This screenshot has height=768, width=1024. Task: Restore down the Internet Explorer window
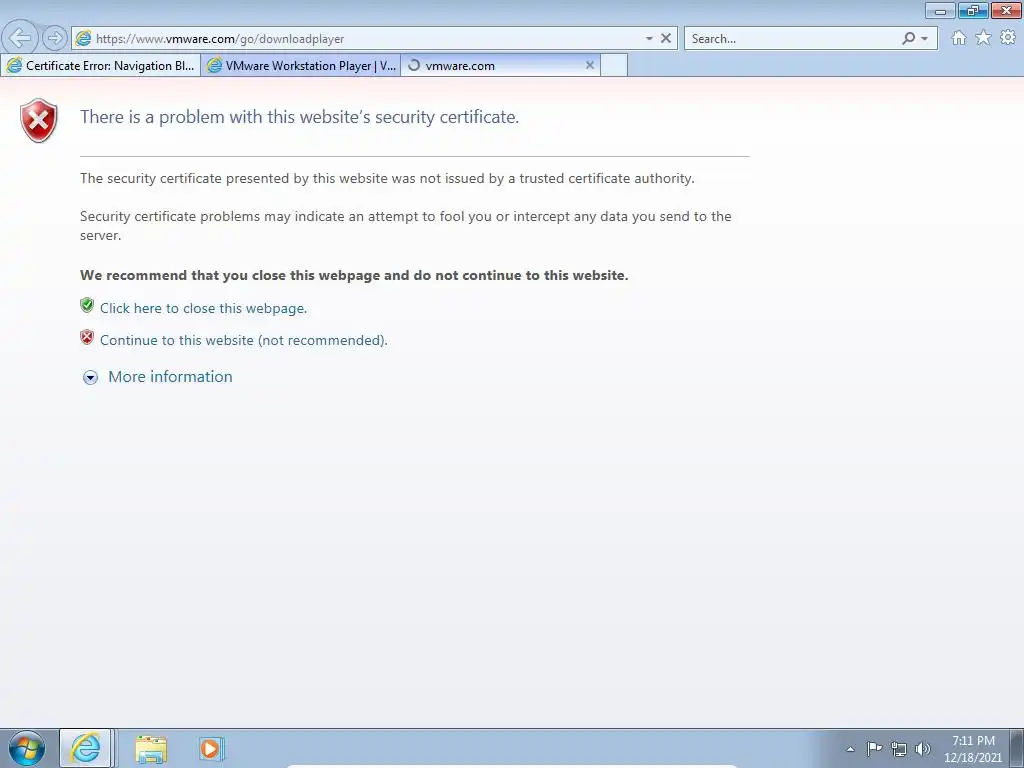click(x=973, y=11)
